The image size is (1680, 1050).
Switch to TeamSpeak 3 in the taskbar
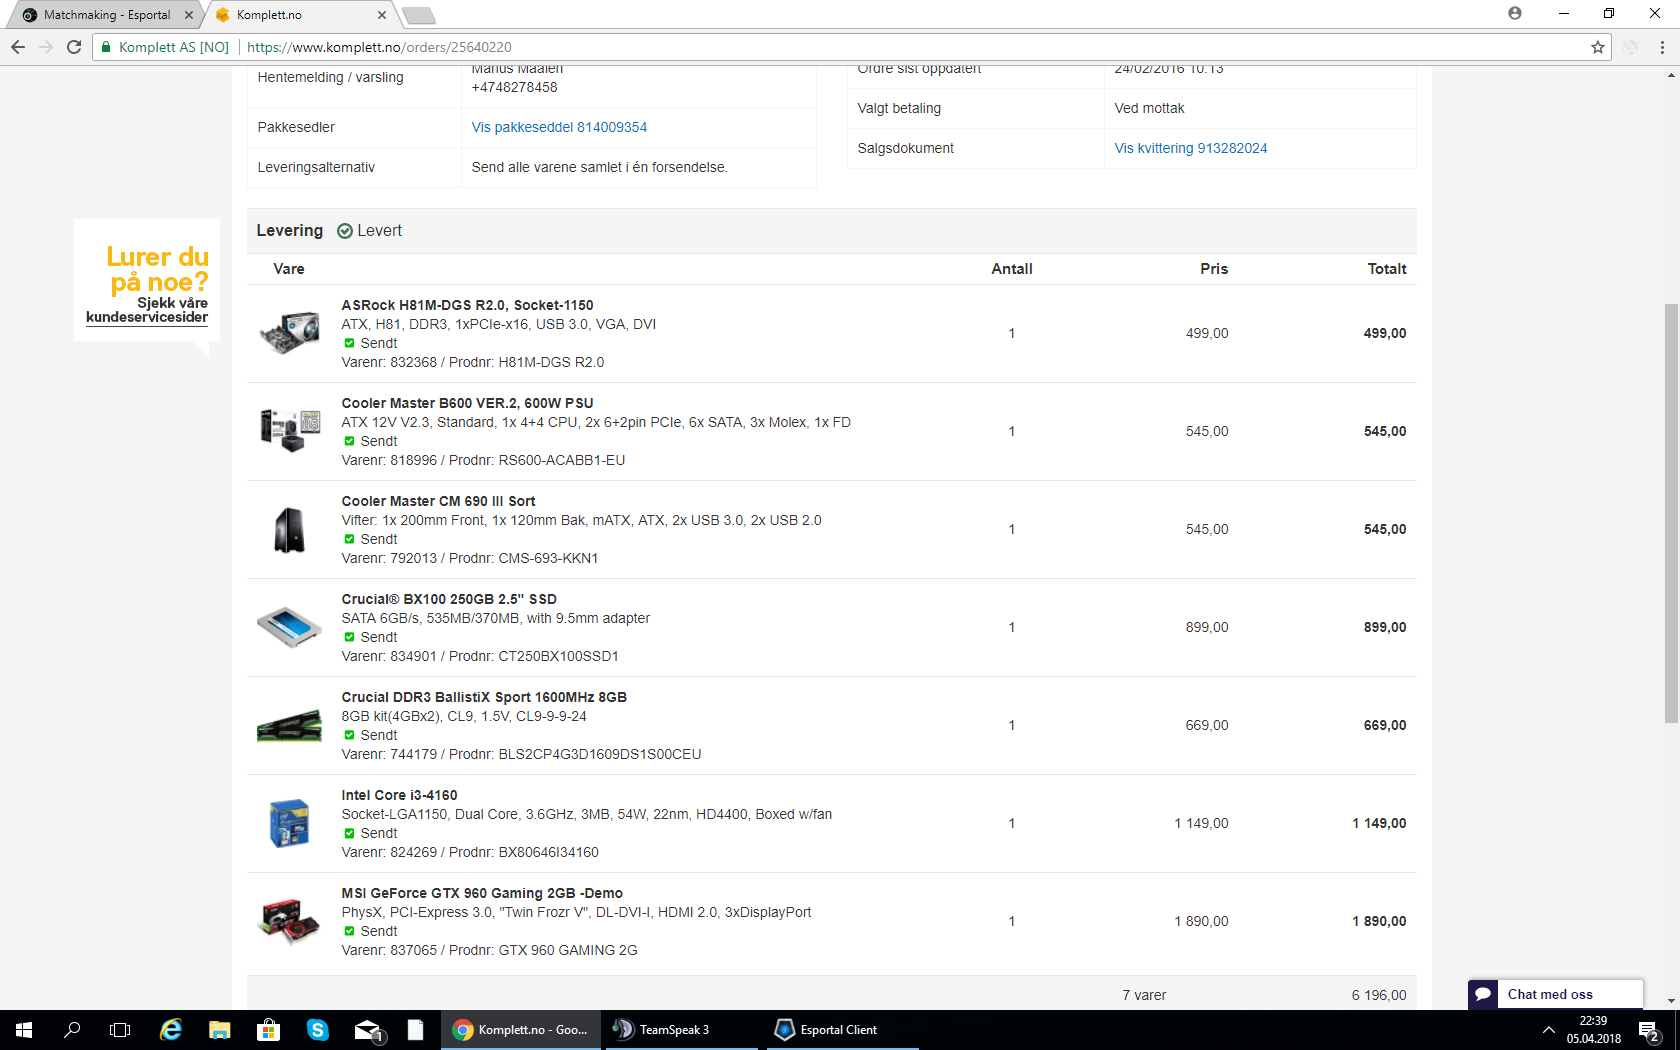pos(680,1030)
